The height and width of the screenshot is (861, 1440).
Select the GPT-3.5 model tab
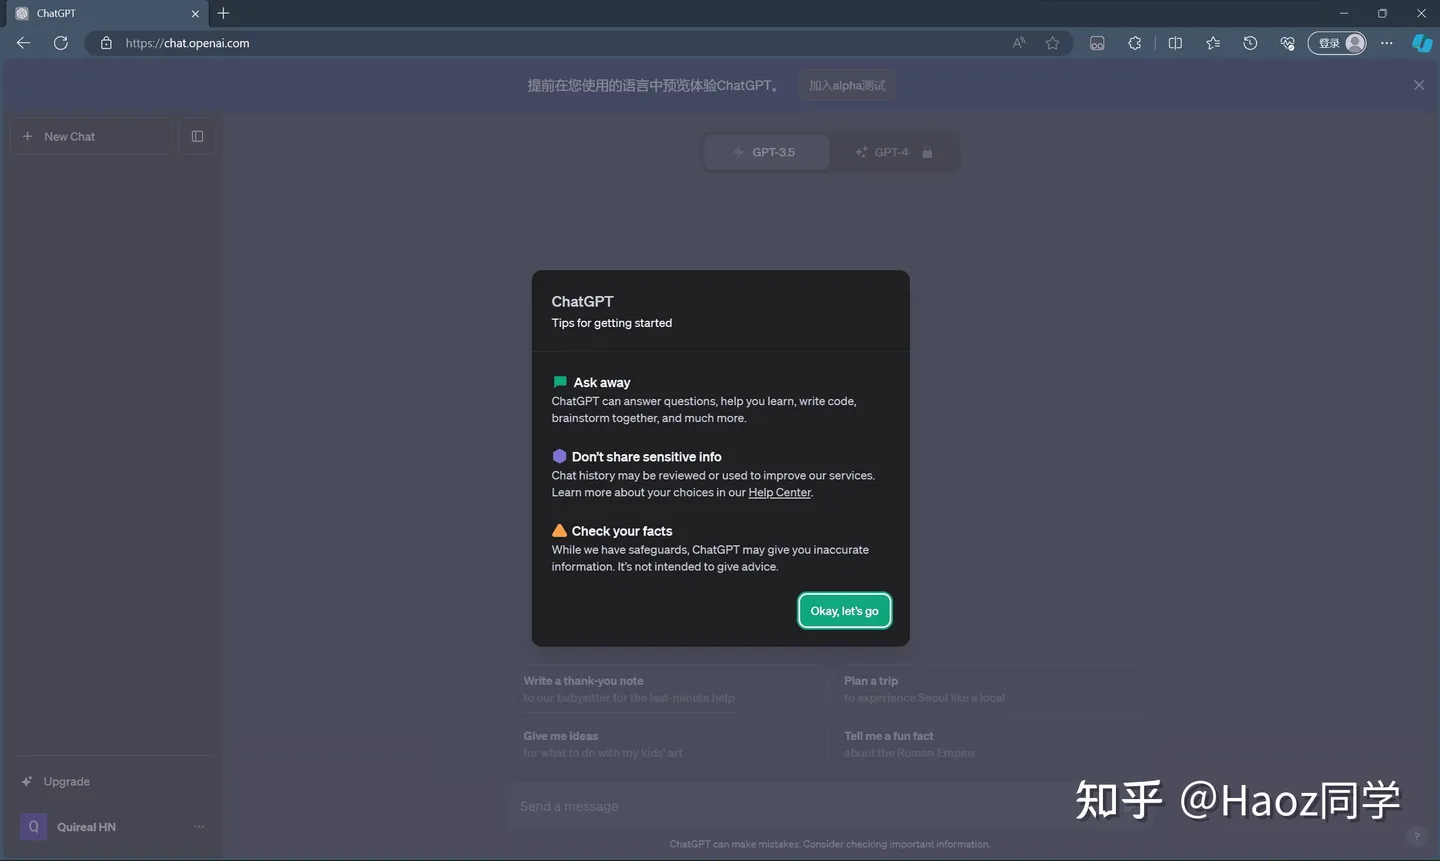[x=766, y=152]
